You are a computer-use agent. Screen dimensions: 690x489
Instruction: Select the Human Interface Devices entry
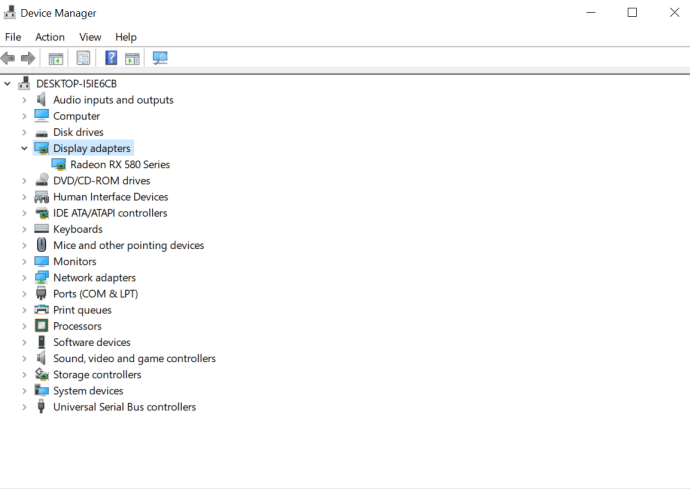coord(110,197)
